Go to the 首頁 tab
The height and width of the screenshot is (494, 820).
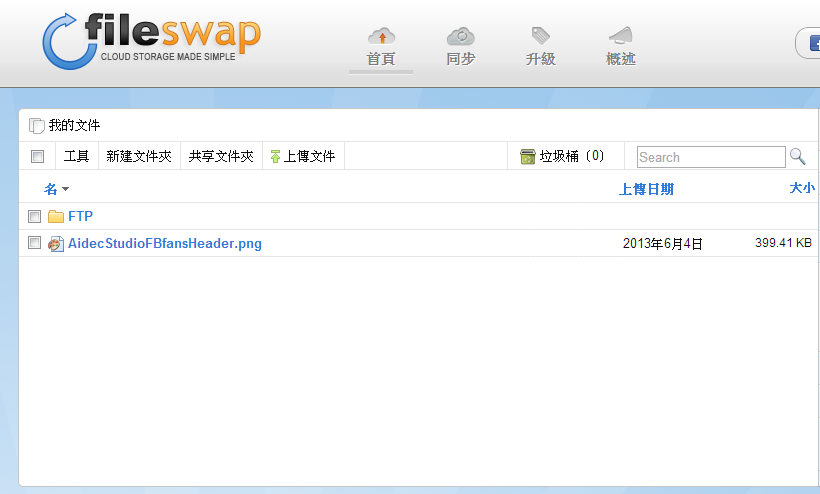click(381, 59)
